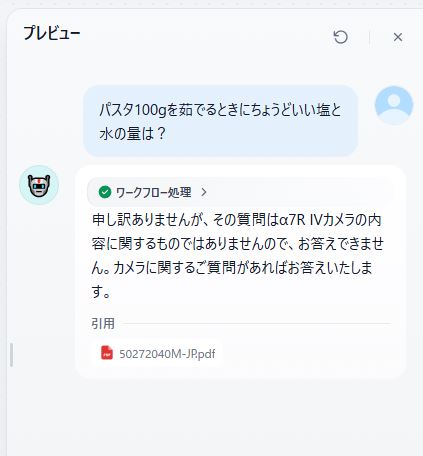The width and height of the screenshot is (423, 456).
Task: Click the robot bot avatar
Action: pyautogui.click(x=39, y=185)
